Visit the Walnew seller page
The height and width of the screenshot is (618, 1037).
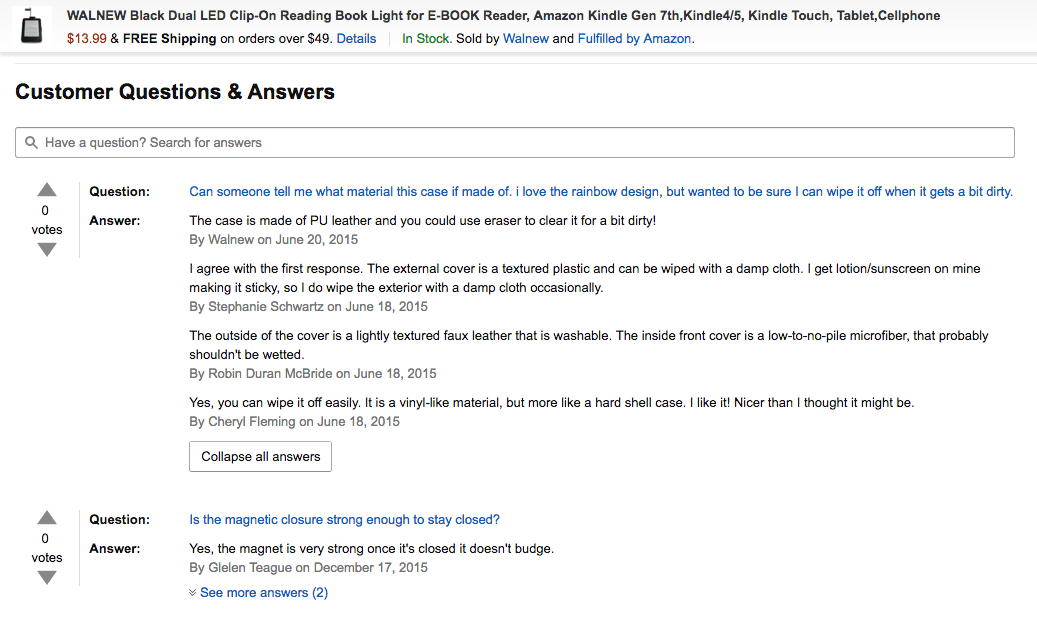(525, 37)
